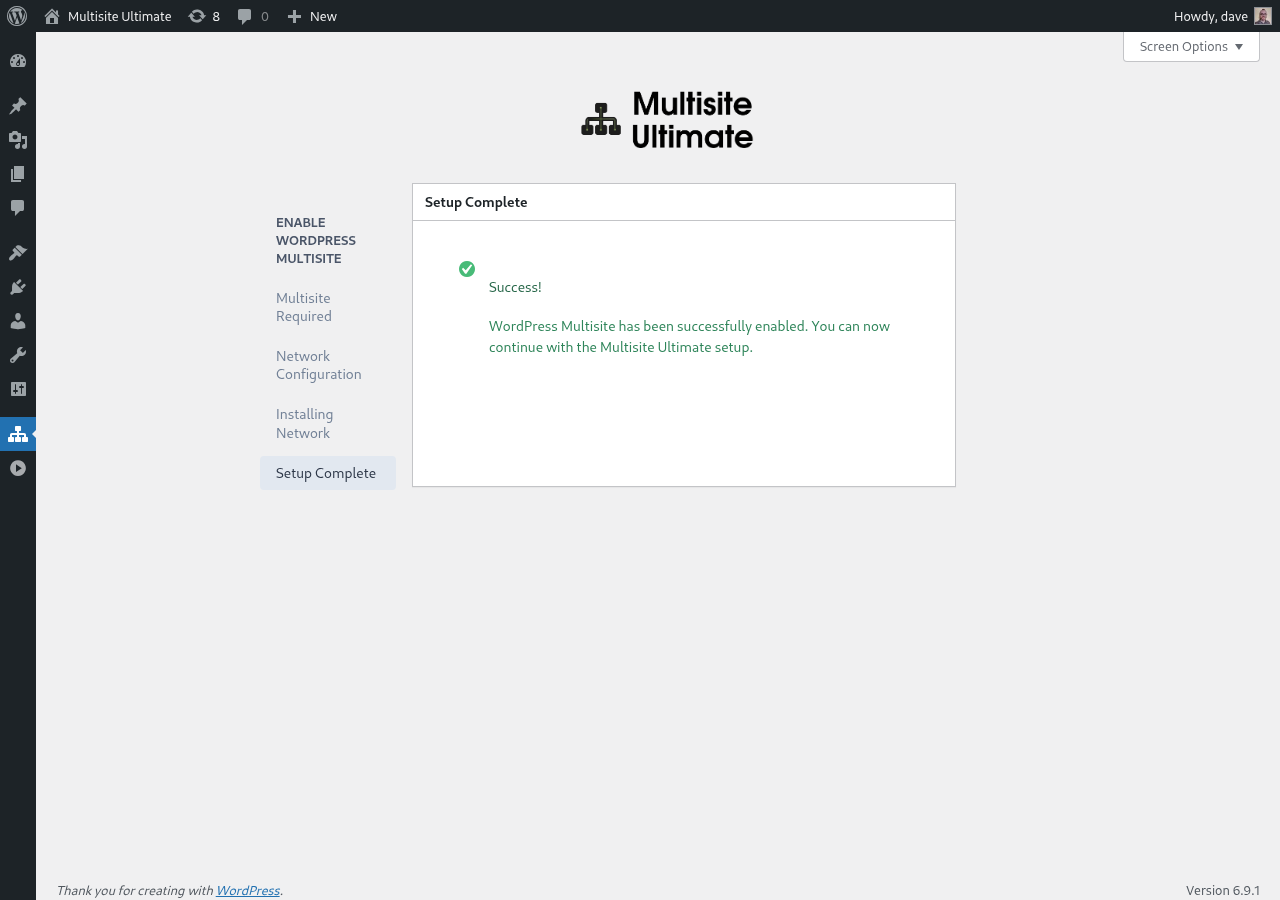Viewport: 1280px width, 900px height.
Task: Click the Version 6.9.1 text
Action: pos(1223,890)
